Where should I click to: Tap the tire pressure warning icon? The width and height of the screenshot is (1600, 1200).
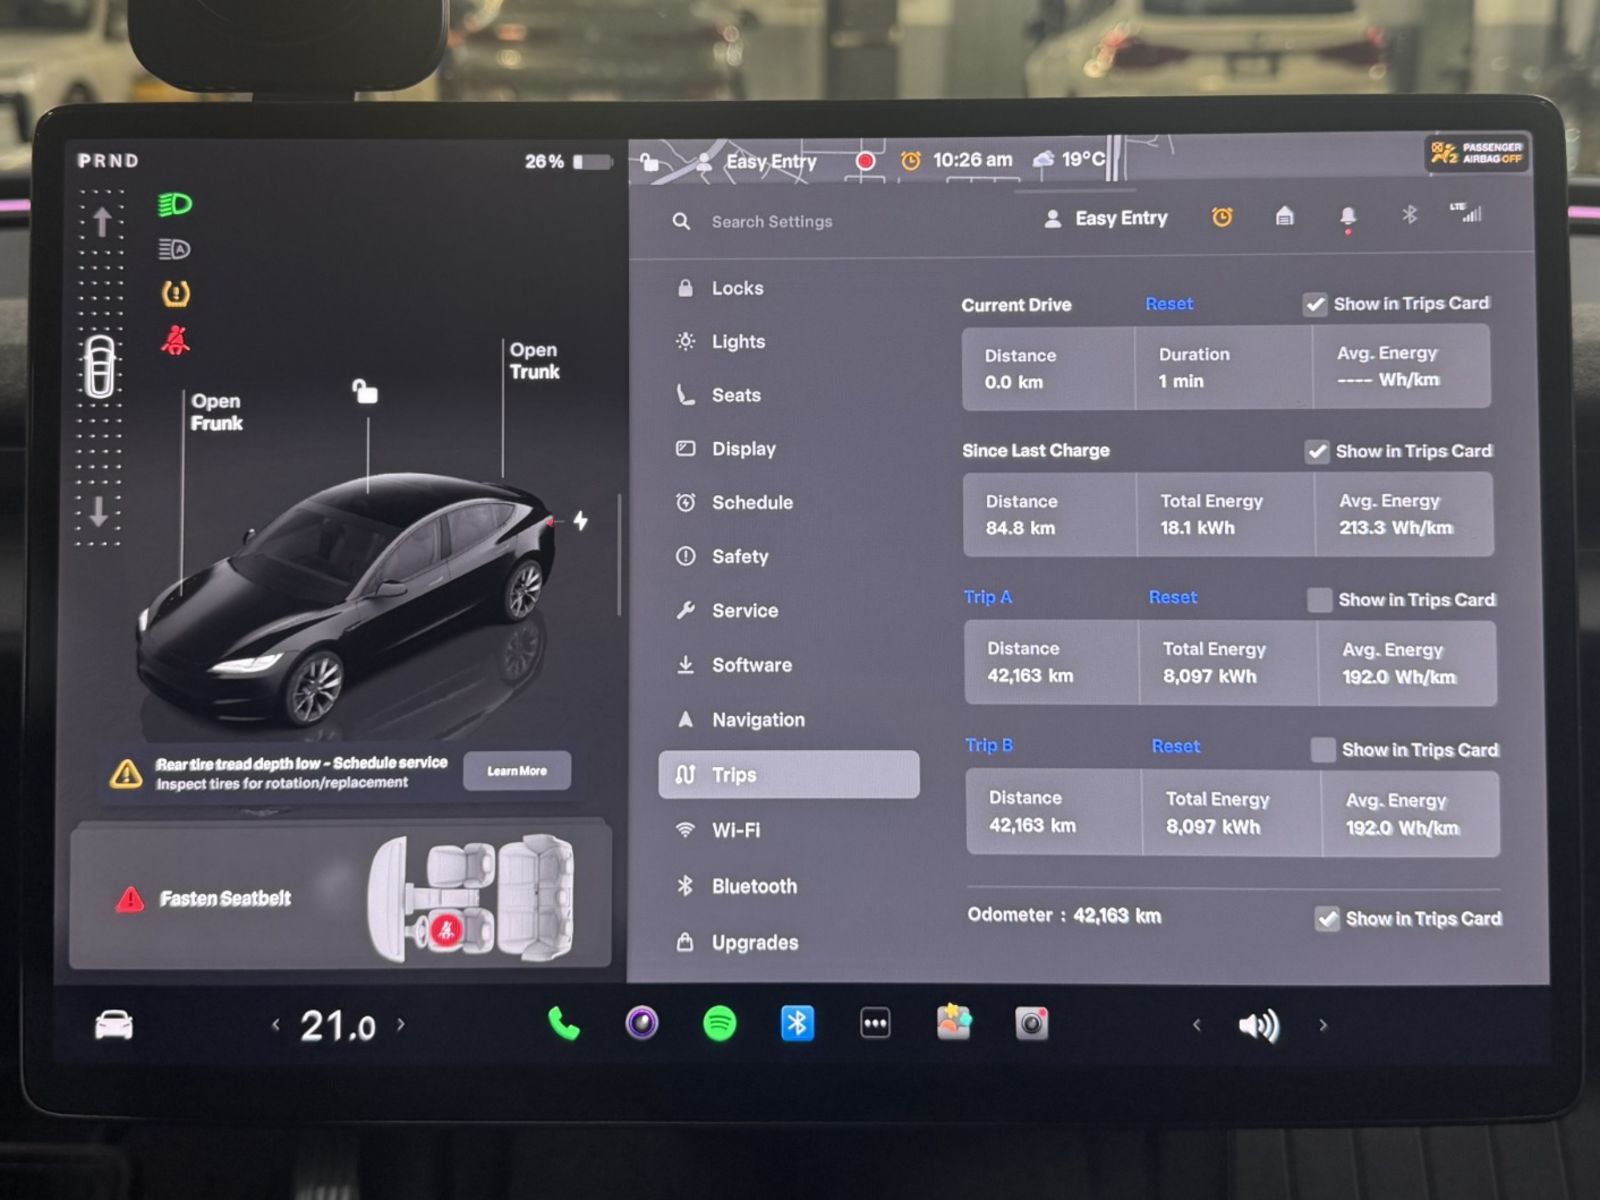pyautogui.click(x=176, y=294)
